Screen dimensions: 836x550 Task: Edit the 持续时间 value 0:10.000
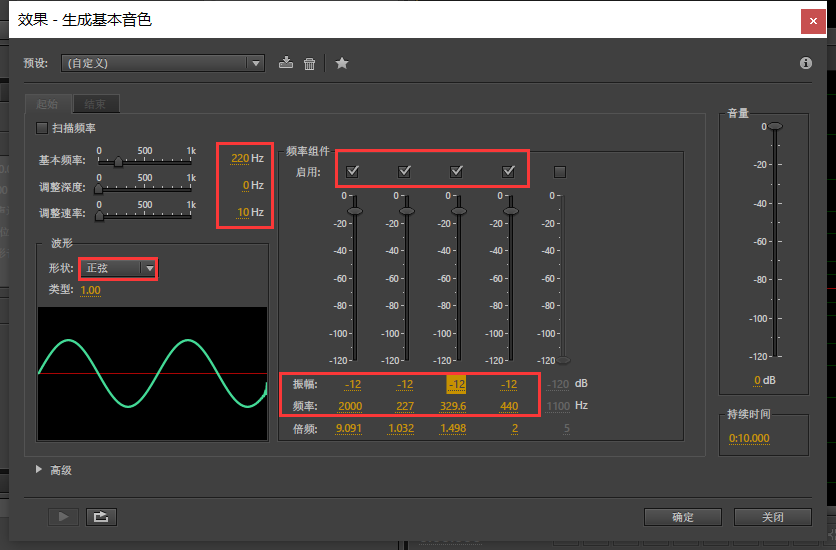pos(749,438)
